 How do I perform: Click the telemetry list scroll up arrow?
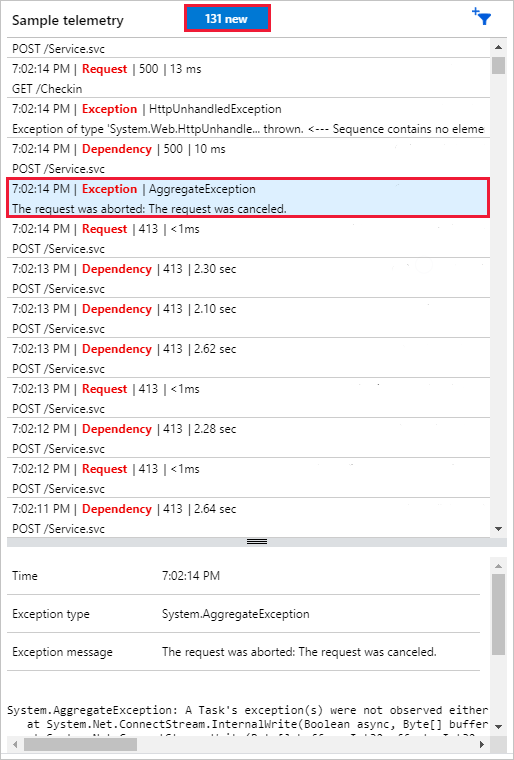point(498,47)
